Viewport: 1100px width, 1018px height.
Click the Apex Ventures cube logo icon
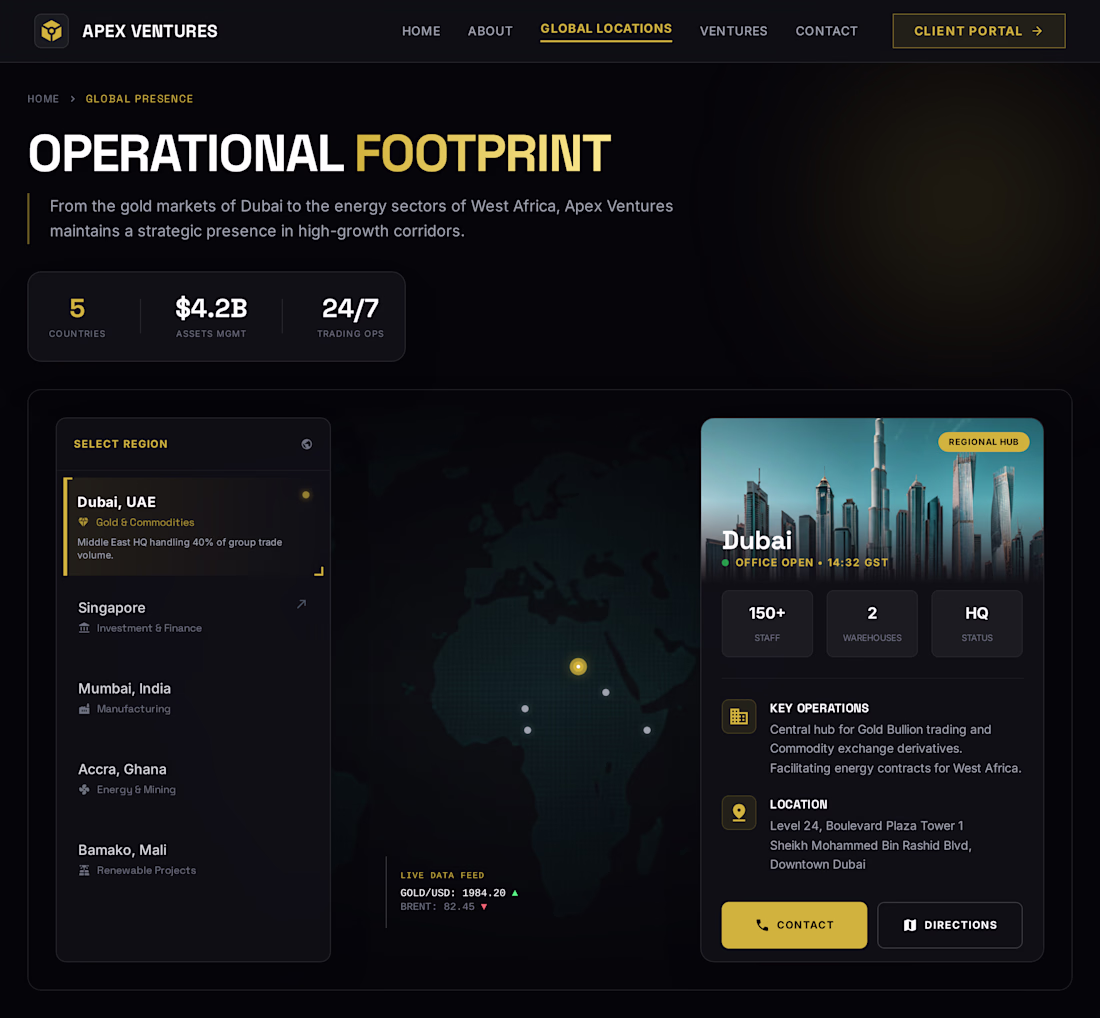click(x=51, y=31)
